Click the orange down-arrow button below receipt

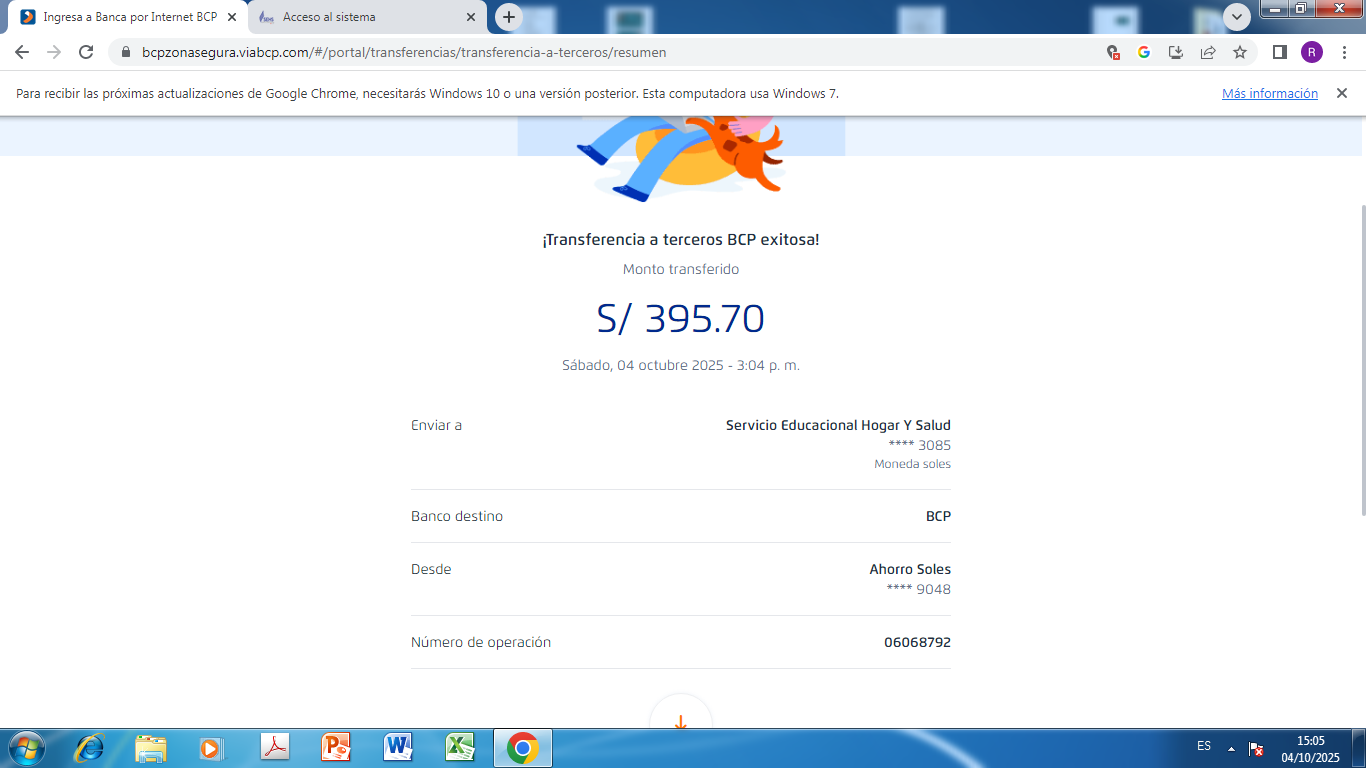point(680,720)
